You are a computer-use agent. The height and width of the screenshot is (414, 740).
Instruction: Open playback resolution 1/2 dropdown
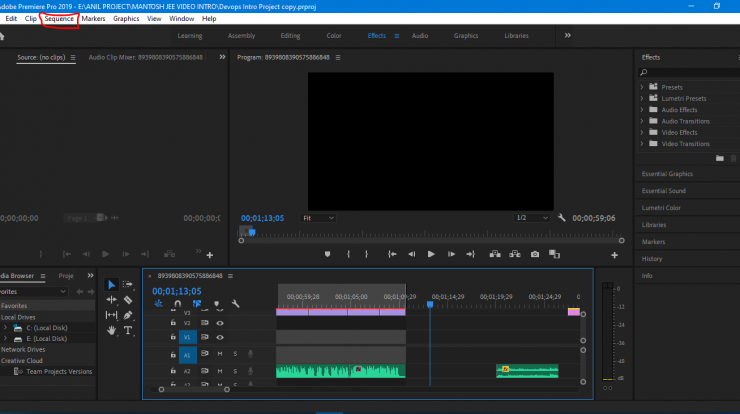(x=532, y=218)
